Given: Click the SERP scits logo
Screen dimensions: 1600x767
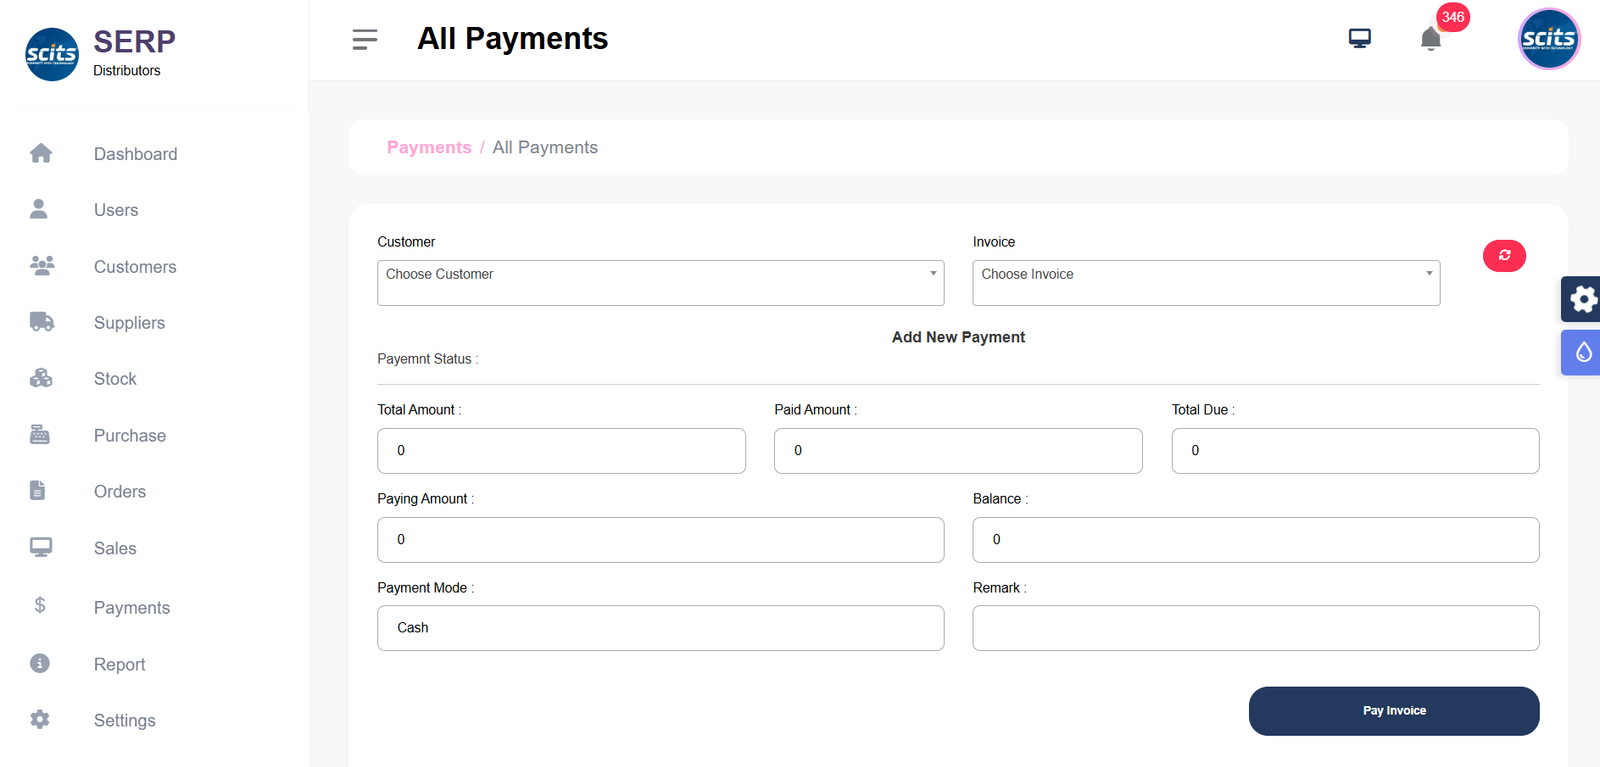Looking at the screenshot, I should point(52,54).
